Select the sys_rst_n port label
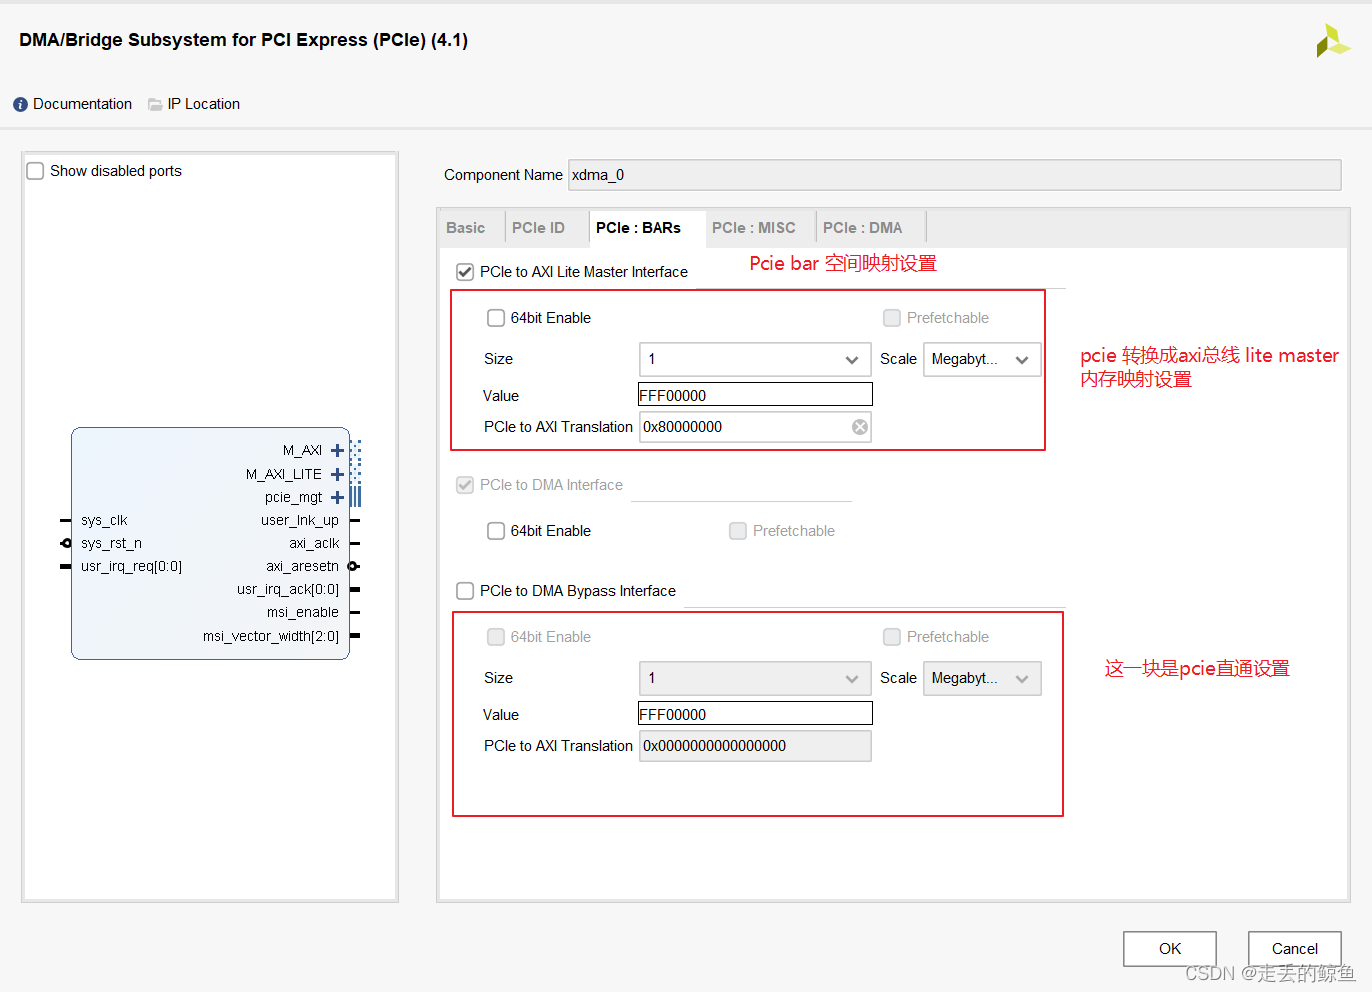Screen dimensions: 1372x992 tap(111, 543)
